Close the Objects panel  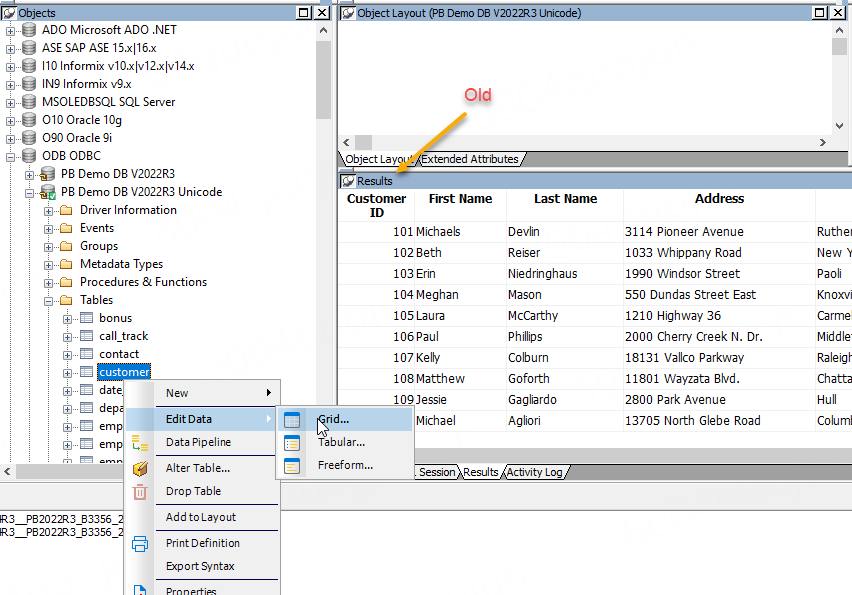pos(322,13)
